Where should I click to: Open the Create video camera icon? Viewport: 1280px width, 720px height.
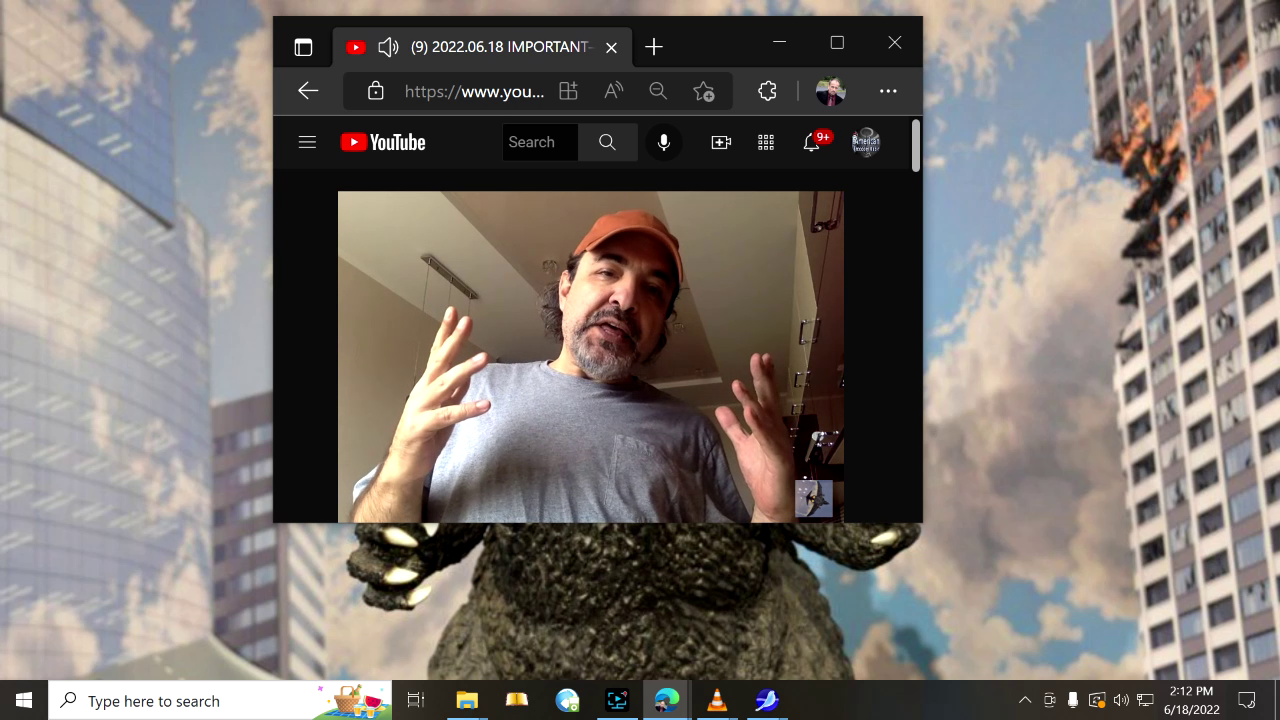click(721, 142)
